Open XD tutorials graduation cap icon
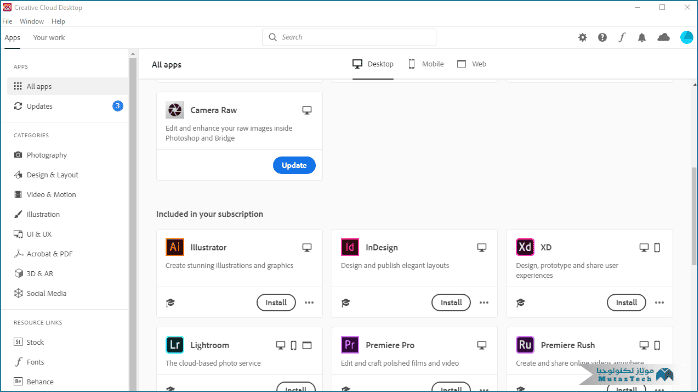This screenshot has height=392, width=698. pyautogui.click(x=520, y=303)
